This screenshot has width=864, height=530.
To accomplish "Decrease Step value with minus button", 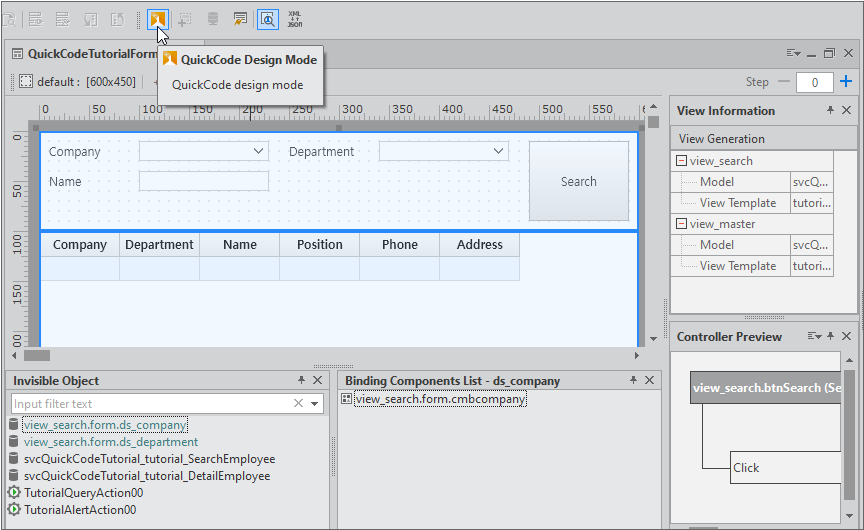I will pyautogui.click(x=784, y=82).
